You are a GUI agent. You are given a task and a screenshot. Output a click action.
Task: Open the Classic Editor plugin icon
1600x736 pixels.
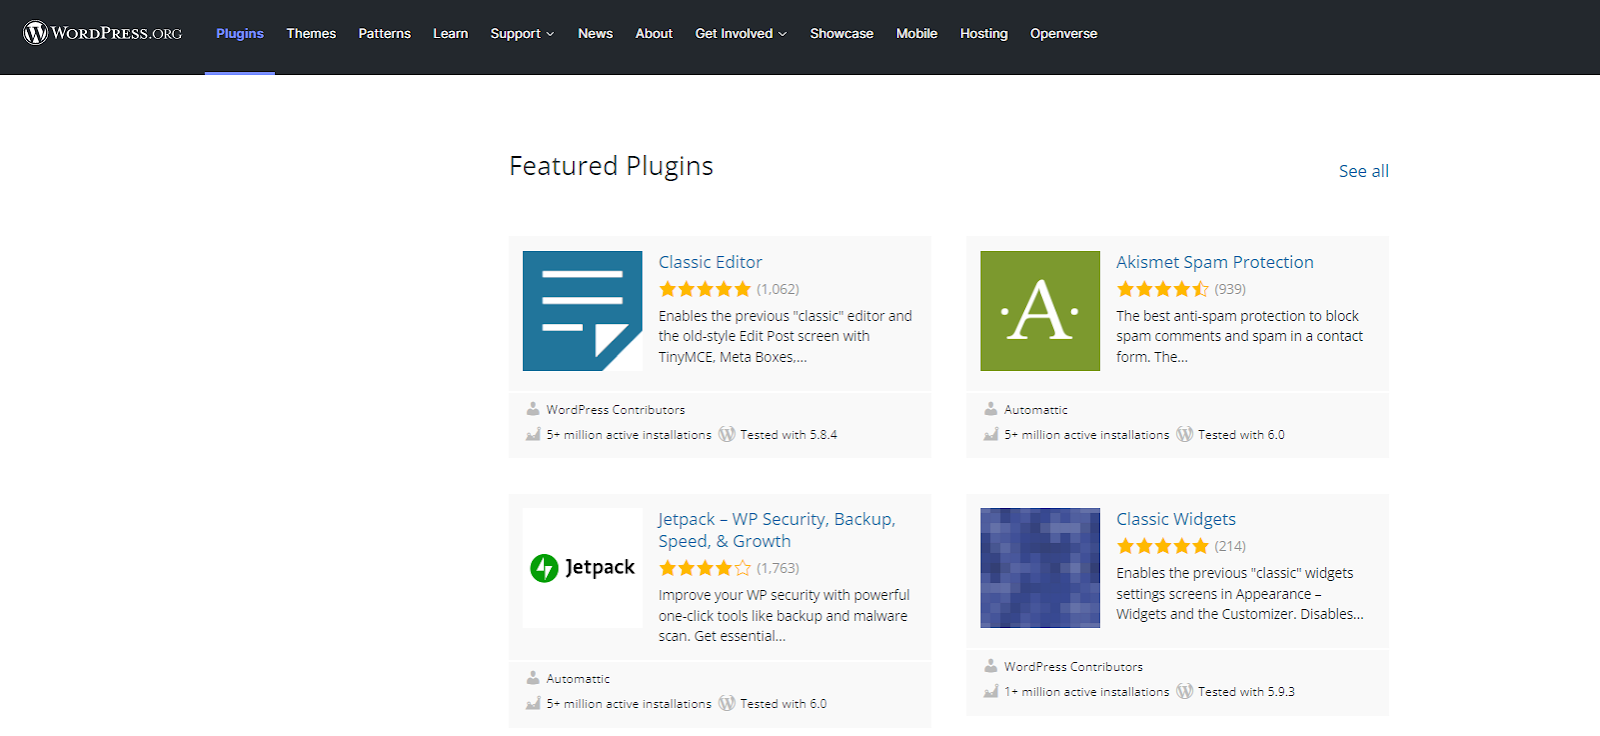coord(582,311)
